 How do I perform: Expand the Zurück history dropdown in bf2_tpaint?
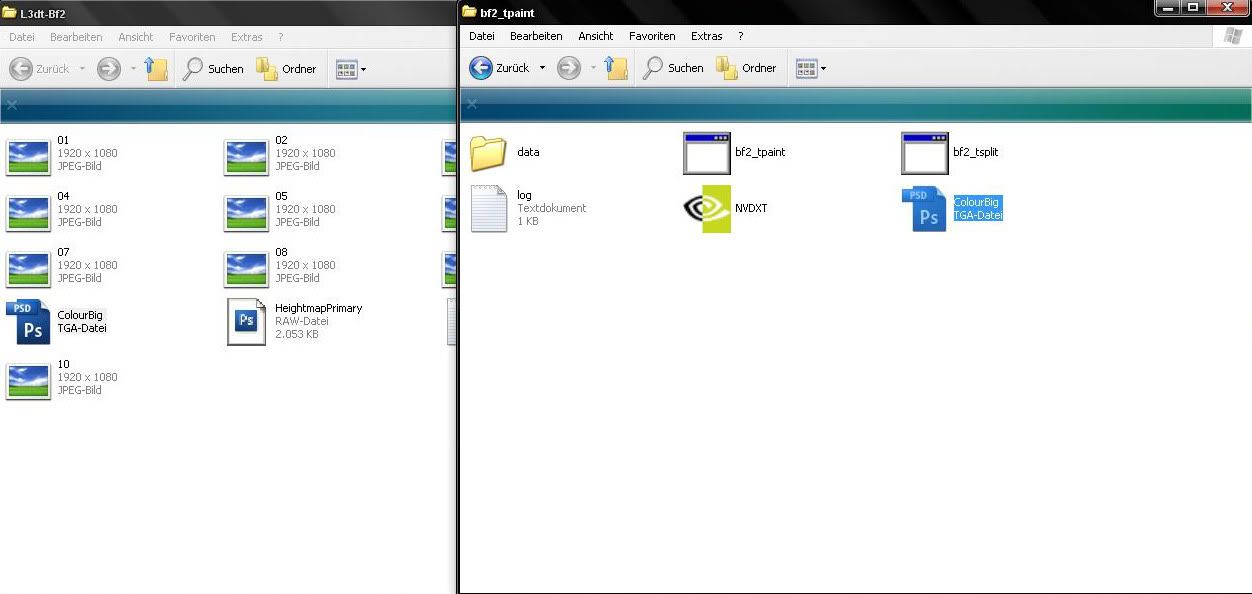point(542,68)
